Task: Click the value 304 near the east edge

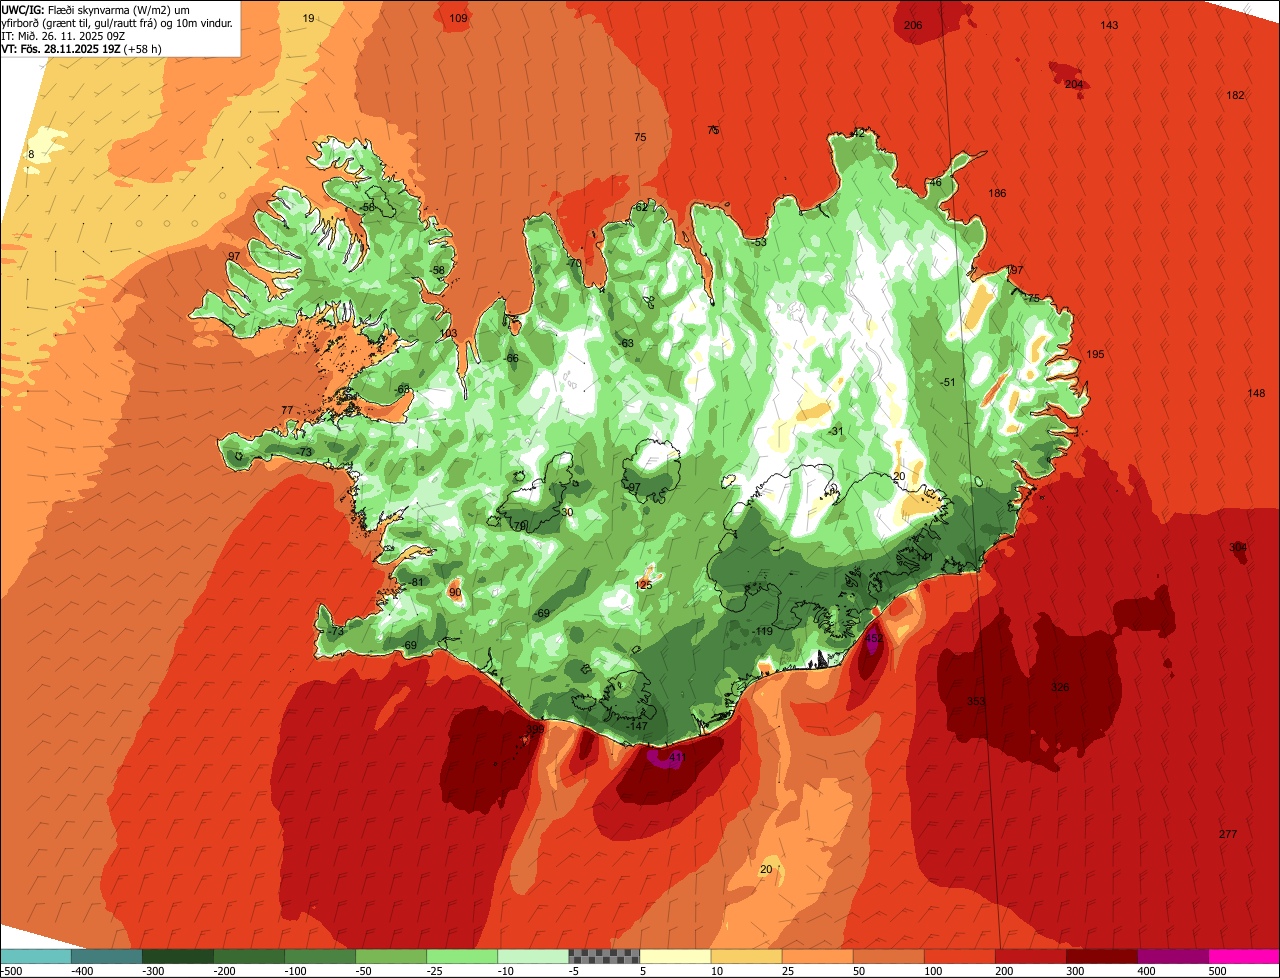Action: point(1238,547)
